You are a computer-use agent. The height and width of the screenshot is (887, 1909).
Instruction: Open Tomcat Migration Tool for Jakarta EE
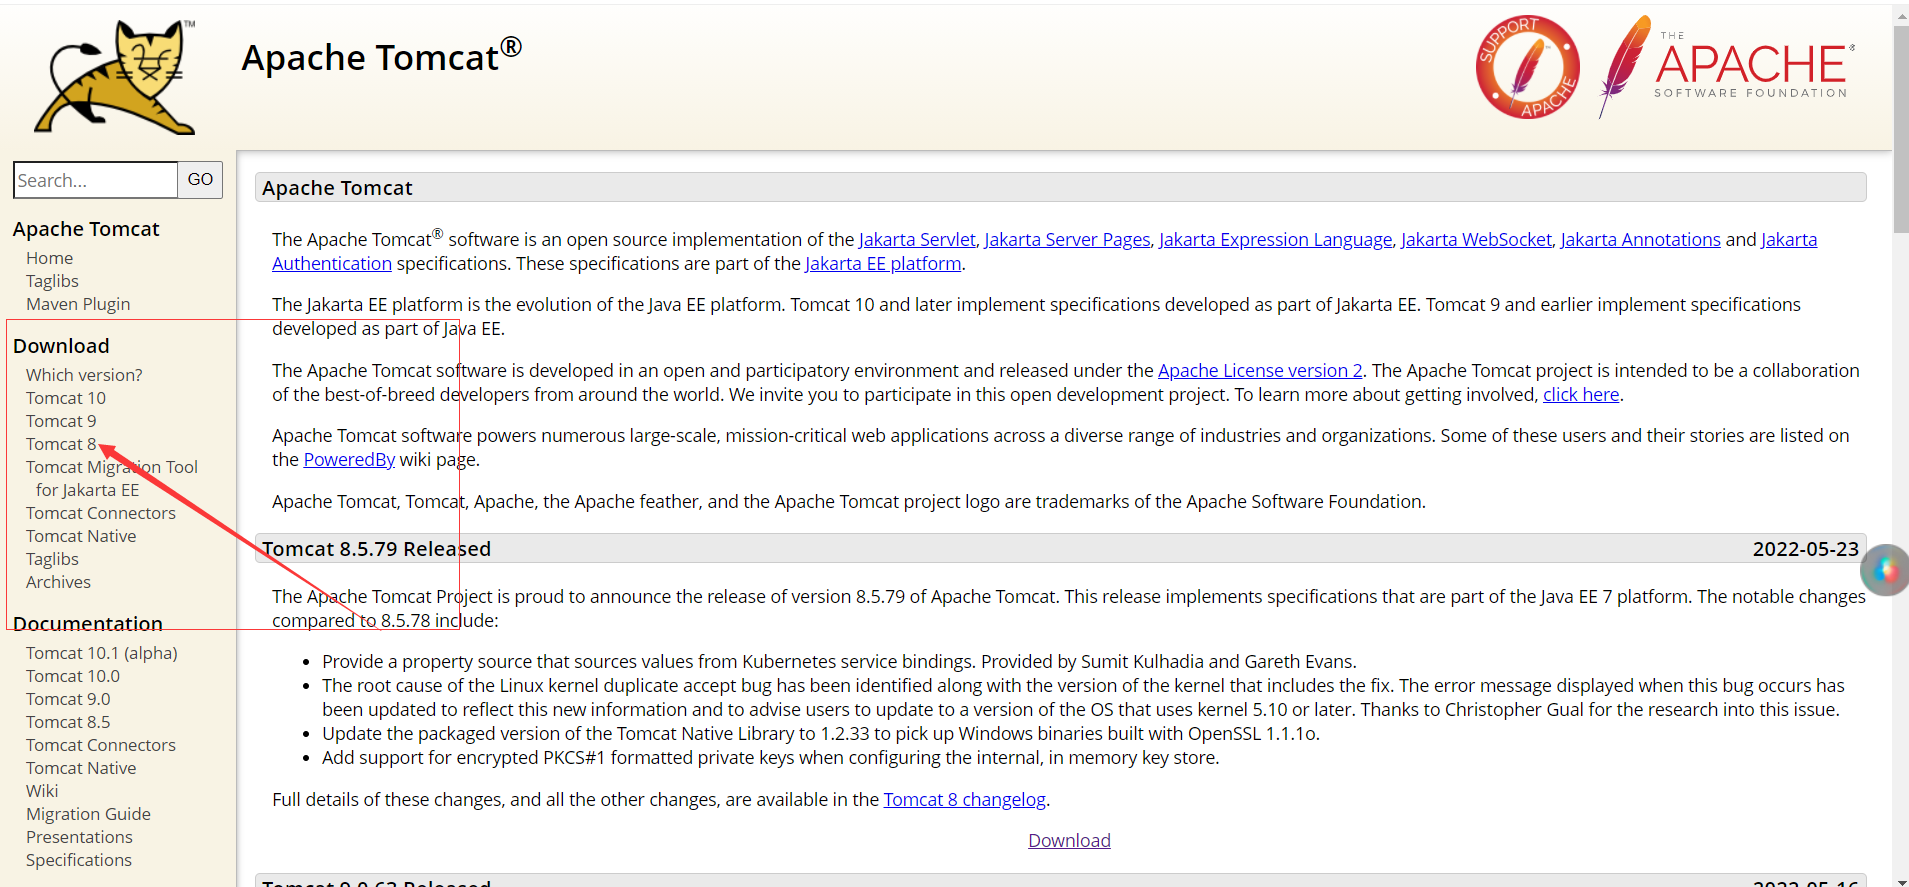click(112, 478)
